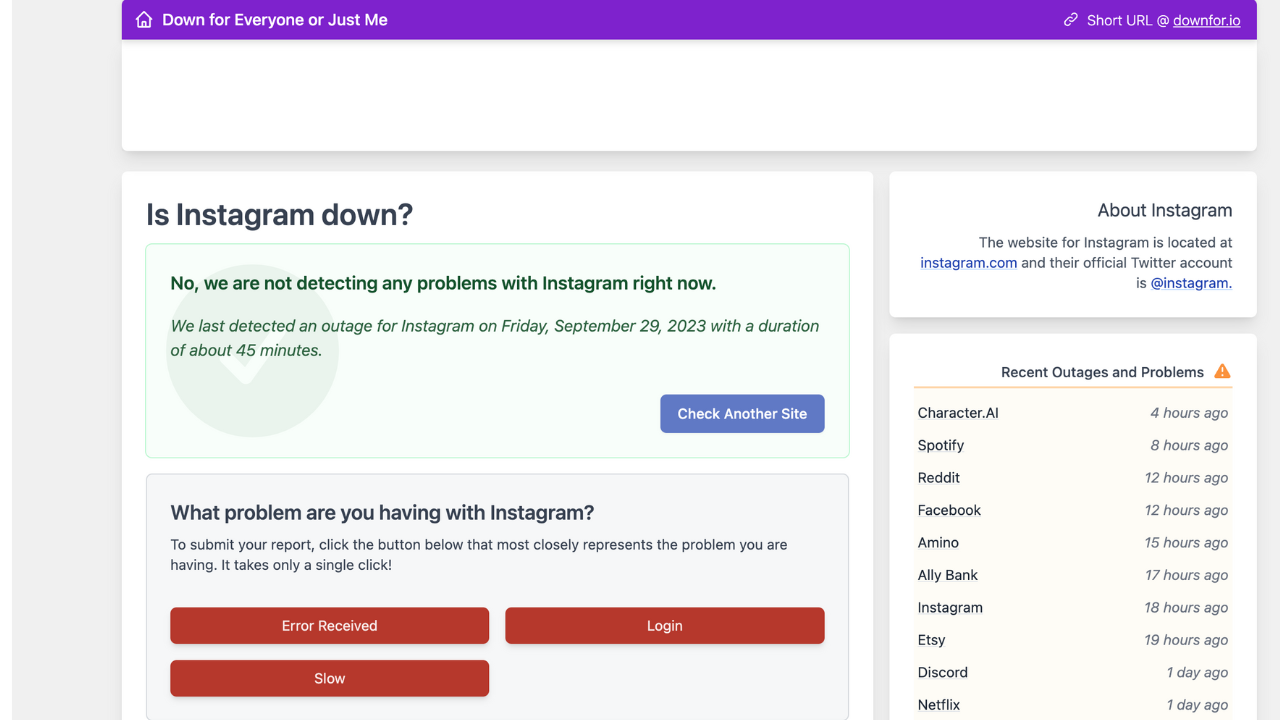Click the 'About Instagram' heading
This screenshot has height=720, width=1280.
1164,210
